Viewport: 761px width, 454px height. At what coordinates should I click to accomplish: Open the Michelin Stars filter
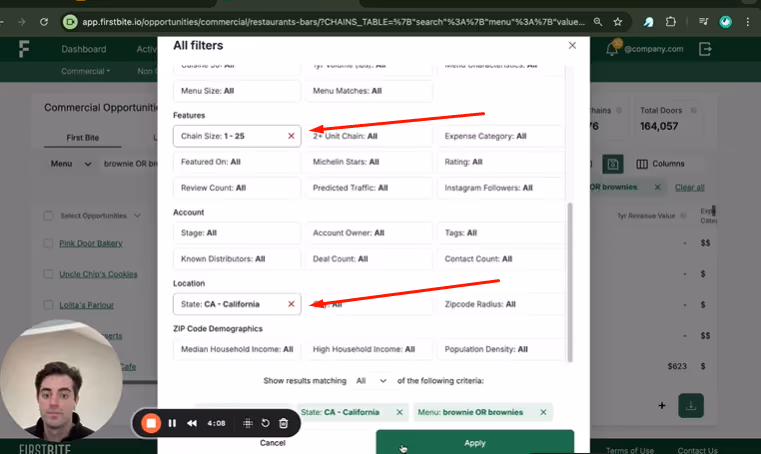[x=369, y=162]
